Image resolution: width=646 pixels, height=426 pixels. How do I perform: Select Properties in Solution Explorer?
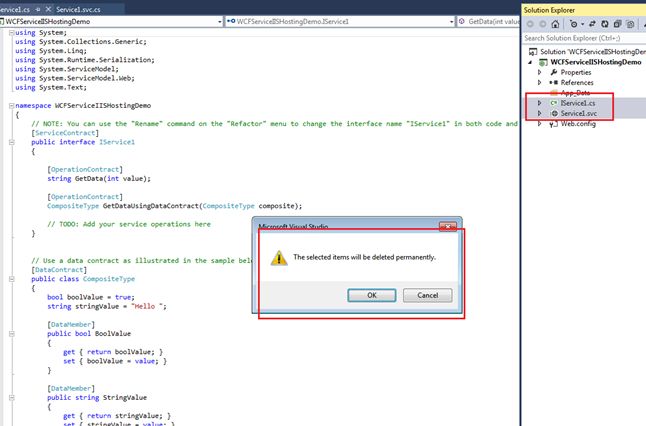pyautogui.click(x=576, y=72)
